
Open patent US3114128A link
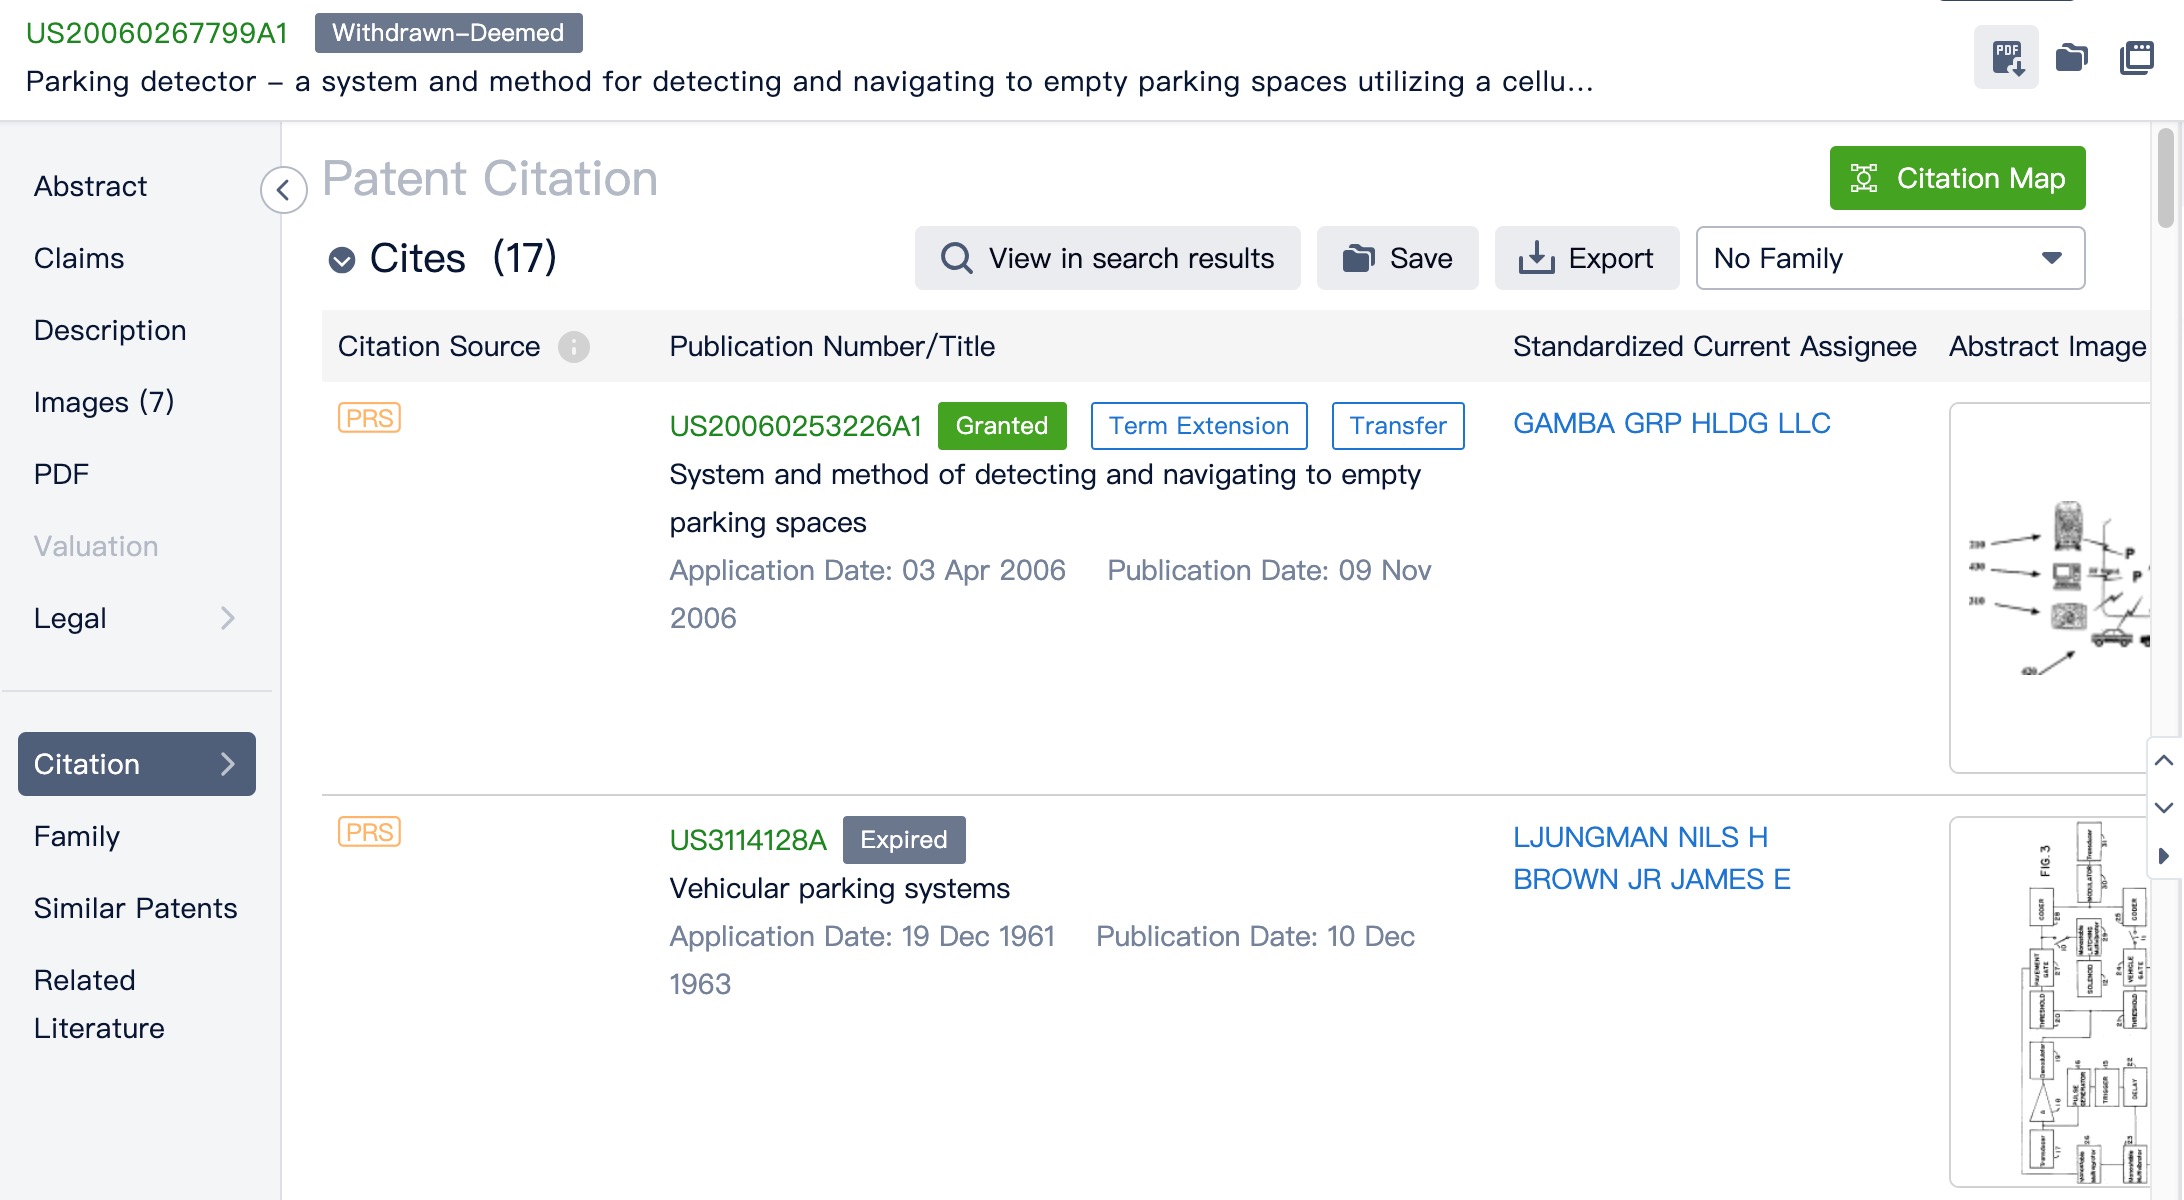(748, 840)
